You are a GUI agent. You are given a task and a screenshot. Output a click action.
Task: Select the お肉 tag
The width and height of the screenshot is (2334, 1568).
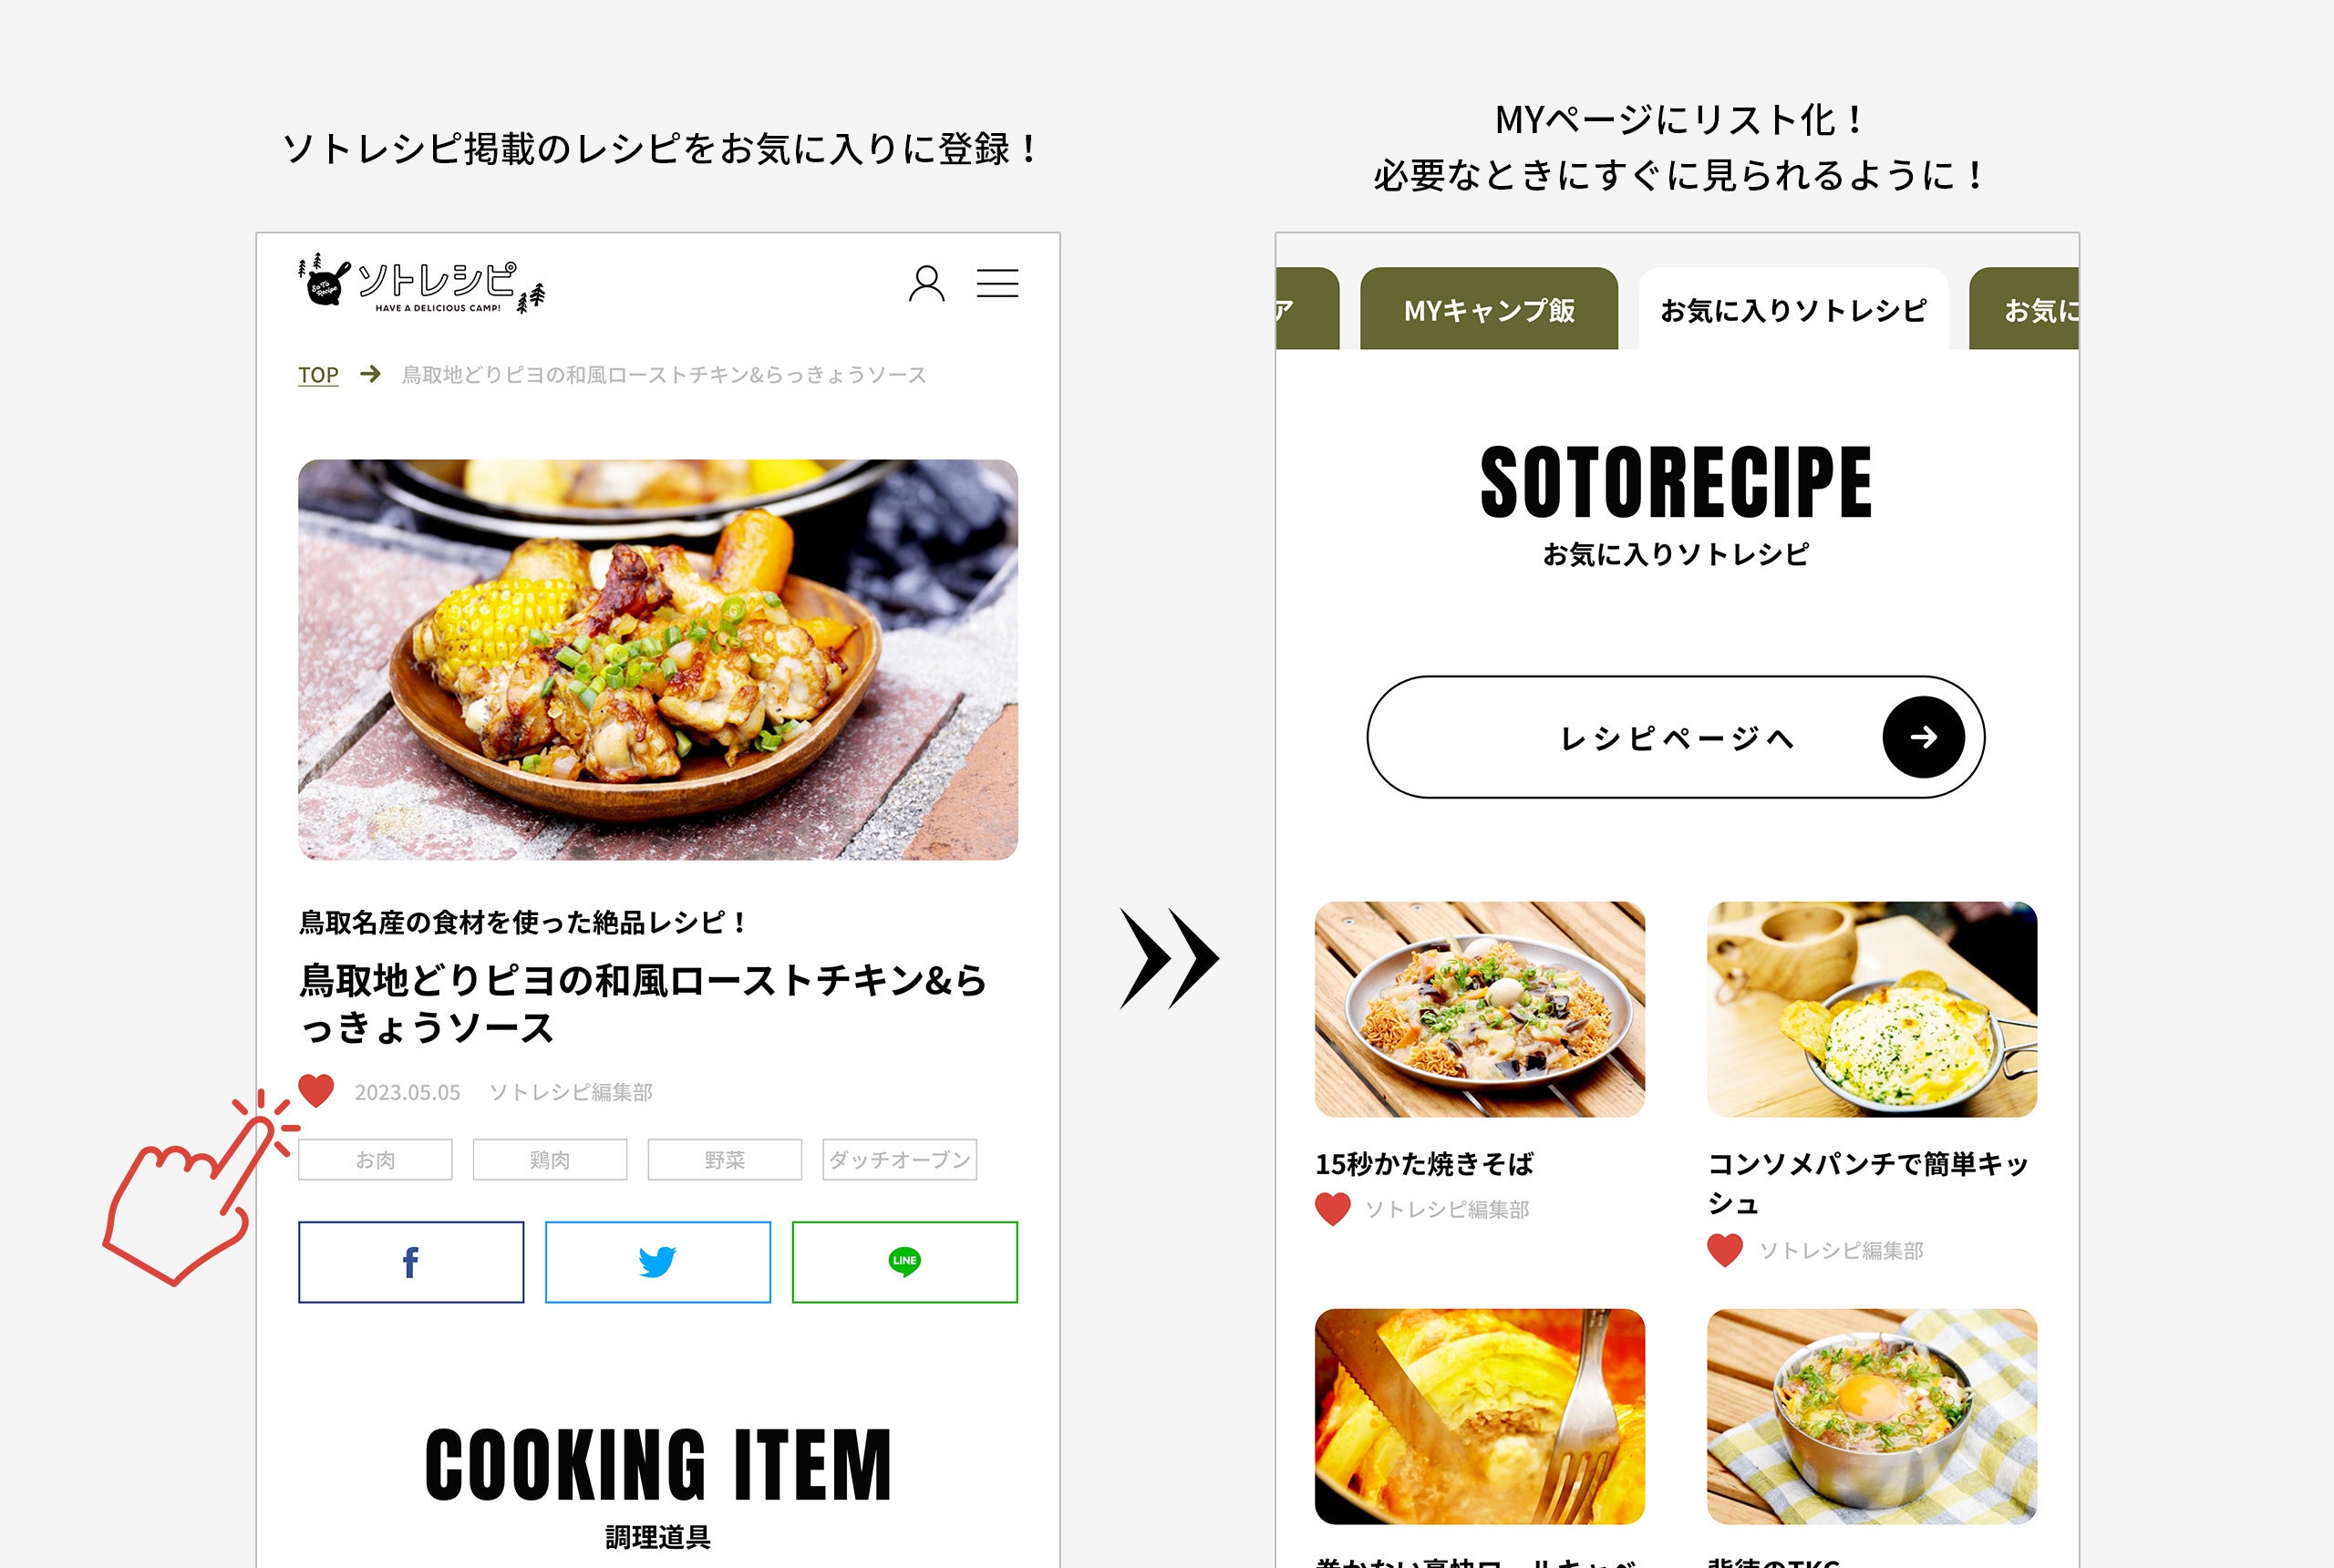[375, 1160]
